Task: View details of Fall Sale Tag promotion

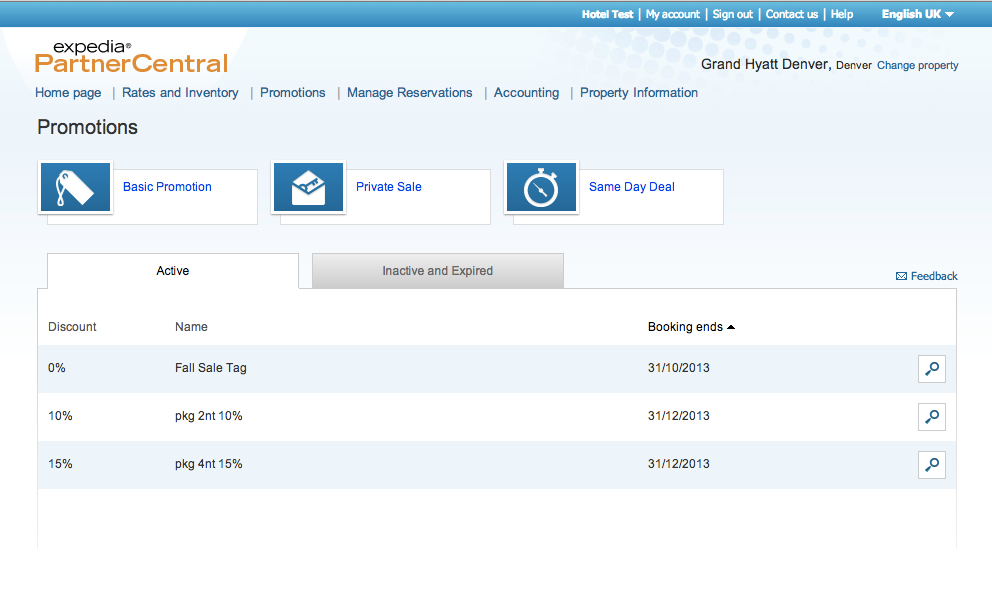Action: [x=931, y=369]
